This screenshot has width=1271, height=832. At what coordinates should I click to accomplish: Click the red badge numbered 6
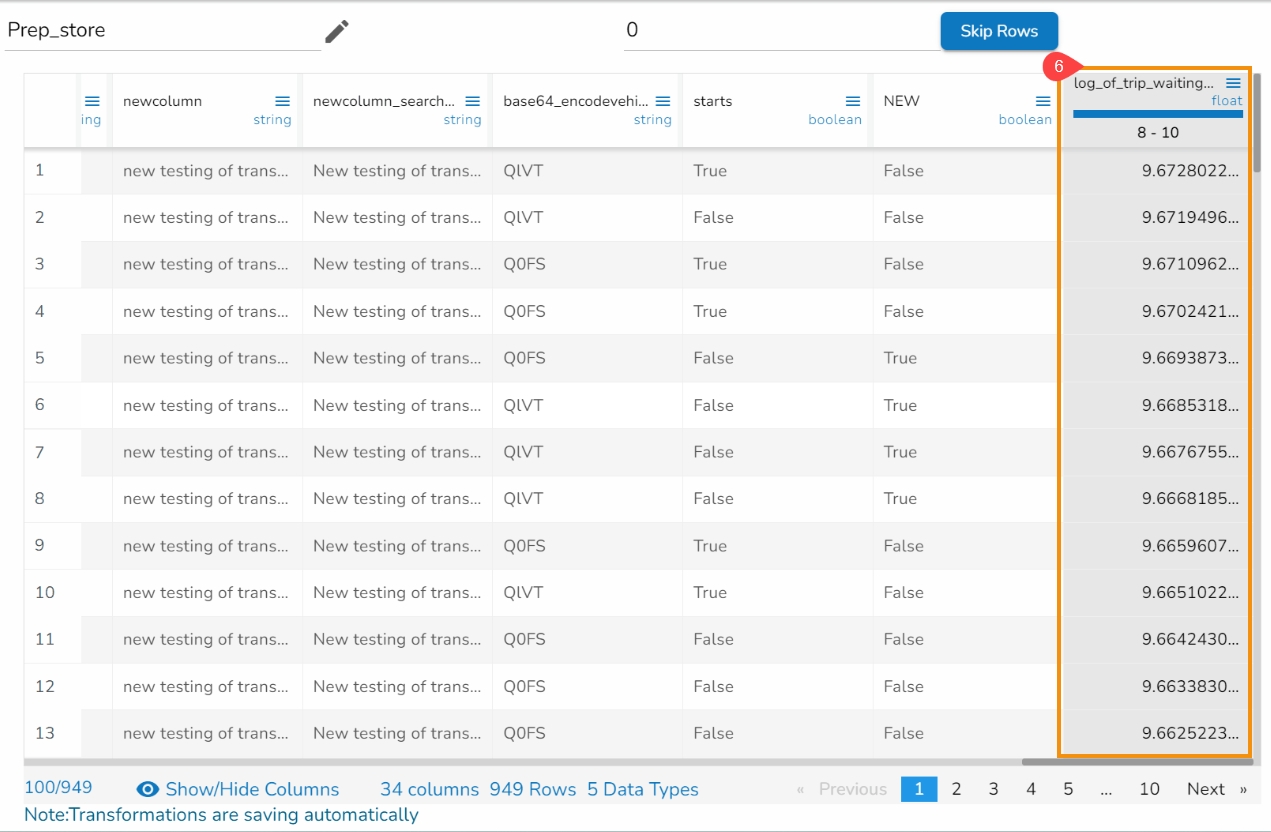1058,67
